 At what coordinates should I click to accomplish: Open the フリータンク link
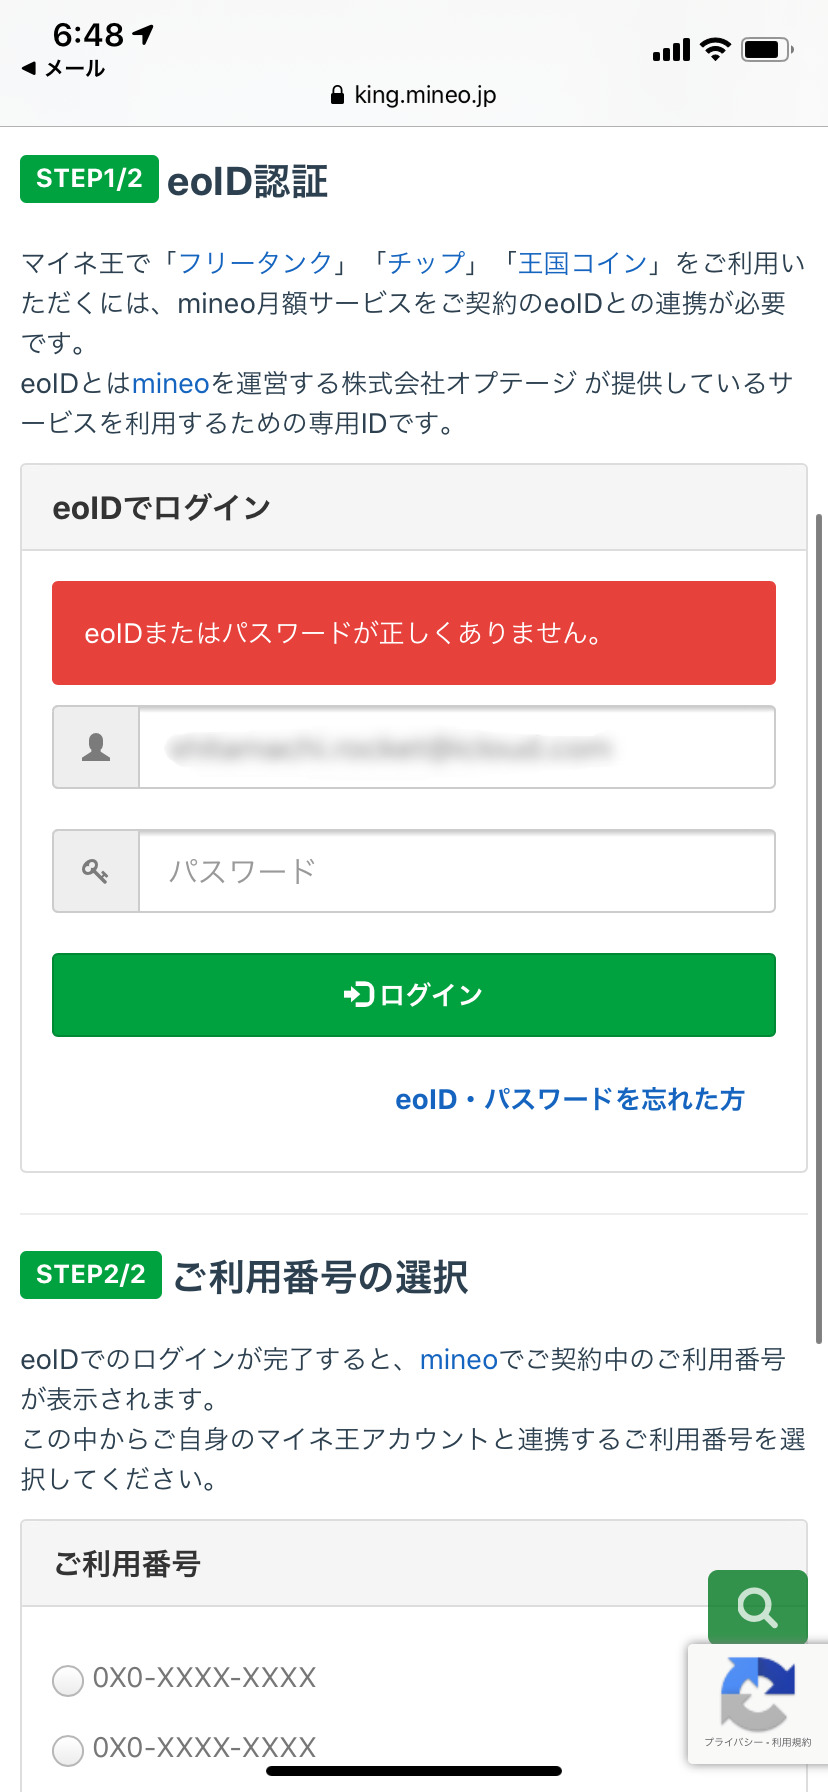pyautogui.click(x=256, y=263)
